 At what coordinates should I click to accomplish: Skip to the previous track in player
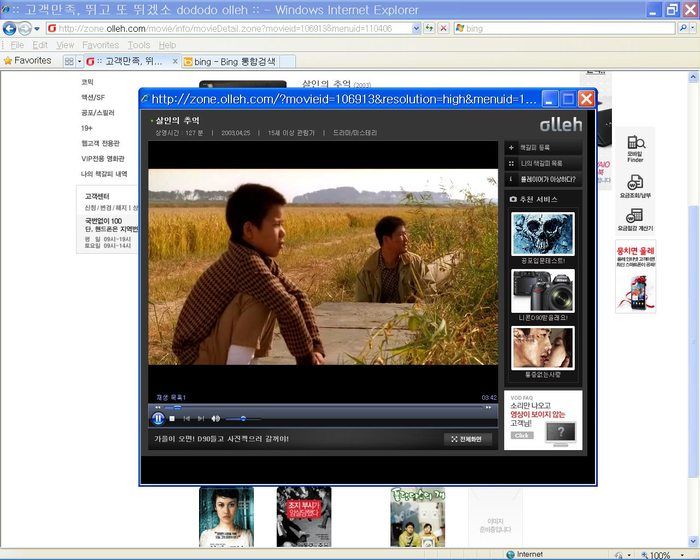187,418
